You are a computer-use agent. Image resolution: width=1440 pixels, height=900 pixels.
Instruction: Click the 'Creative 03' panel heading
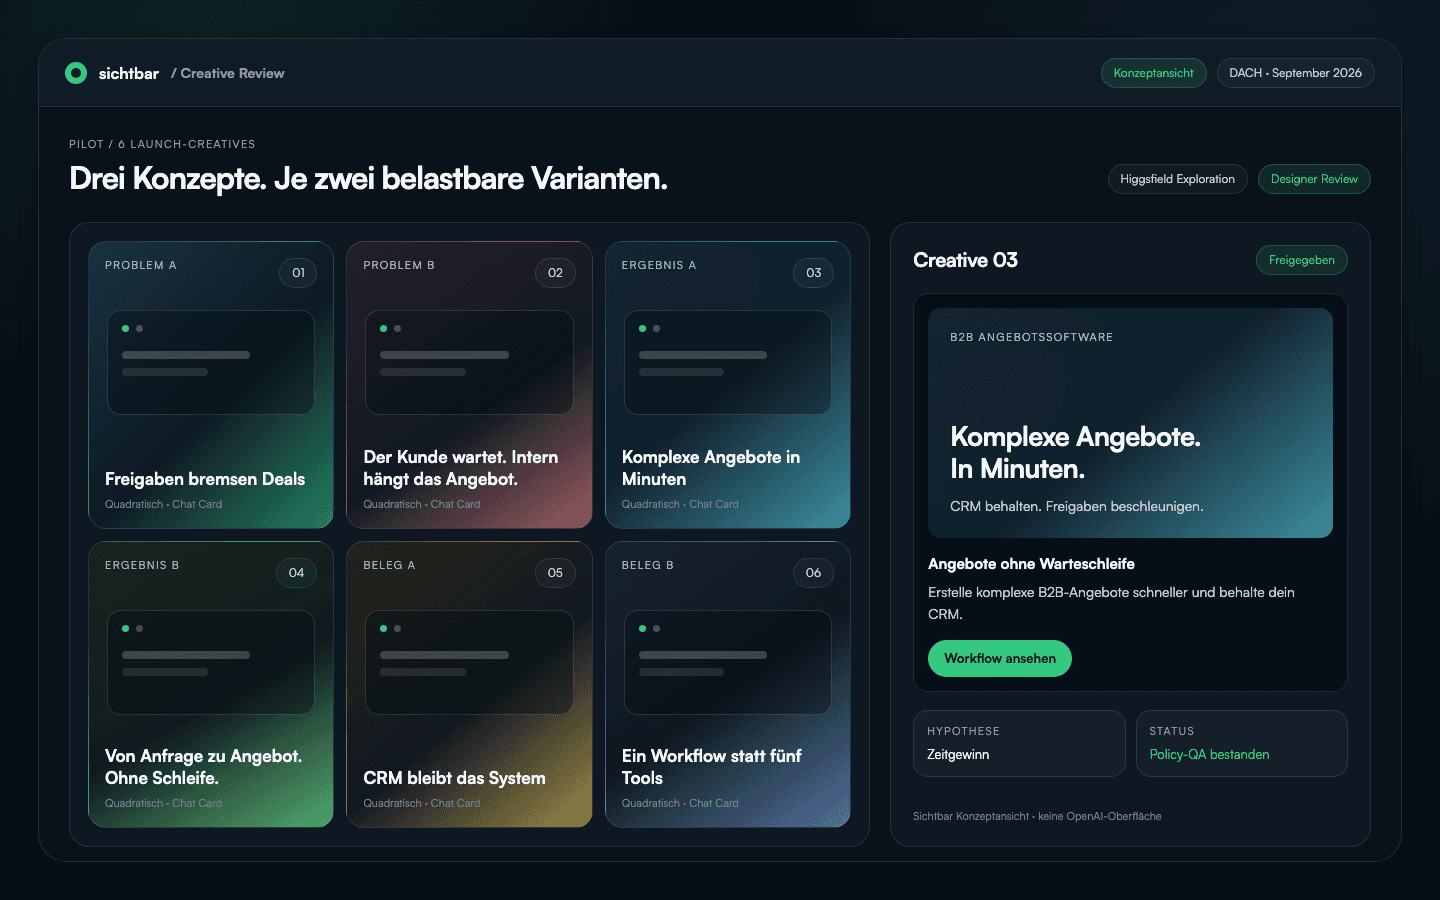966,260
